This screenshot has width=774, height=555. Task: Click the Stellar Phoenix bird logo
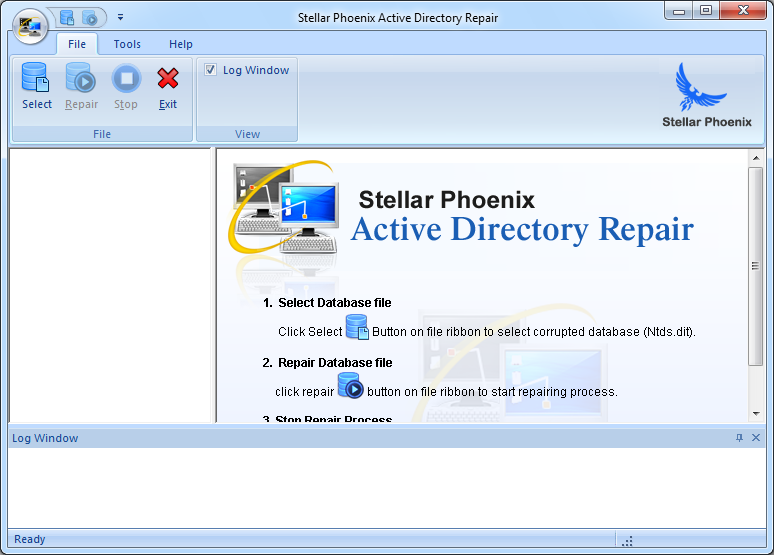click(x=699, y=87)
